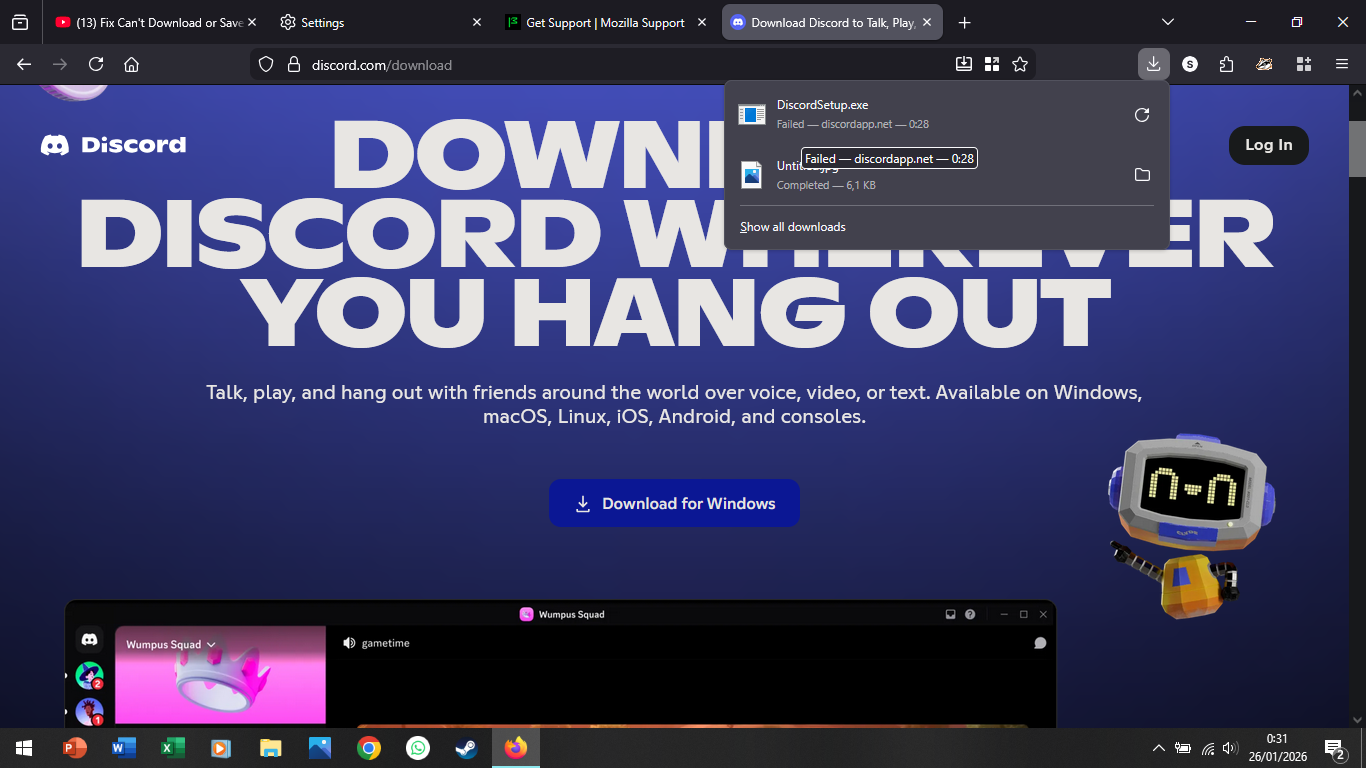Expand the list all tabs dropdown
1366x768 pixels.
[x=1167, y=22]
